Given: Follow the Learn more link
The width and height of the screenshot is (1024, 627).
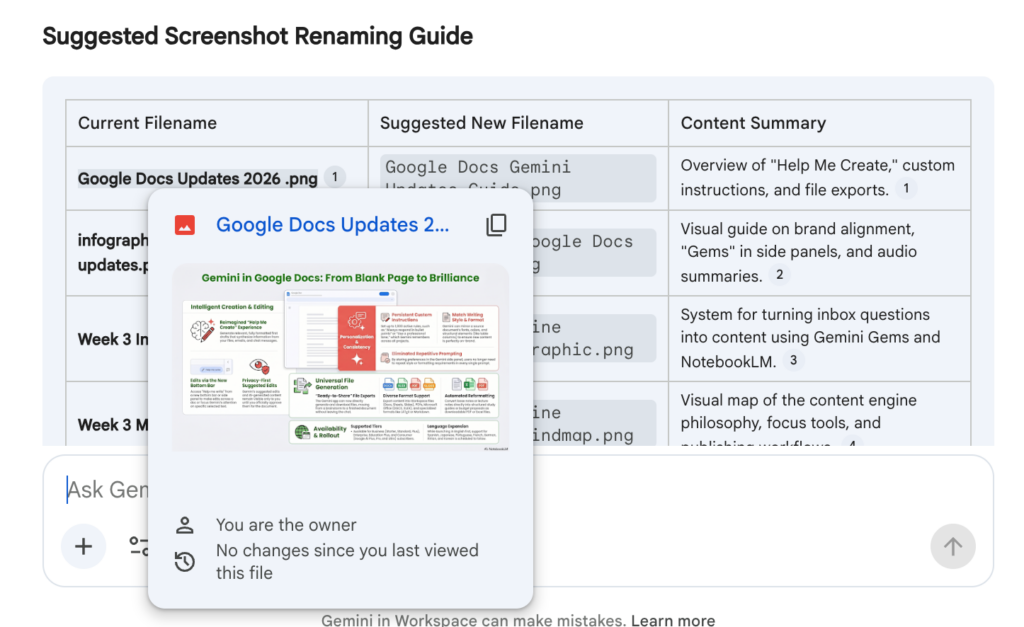Looking at the screenshot, I should 673,620.
